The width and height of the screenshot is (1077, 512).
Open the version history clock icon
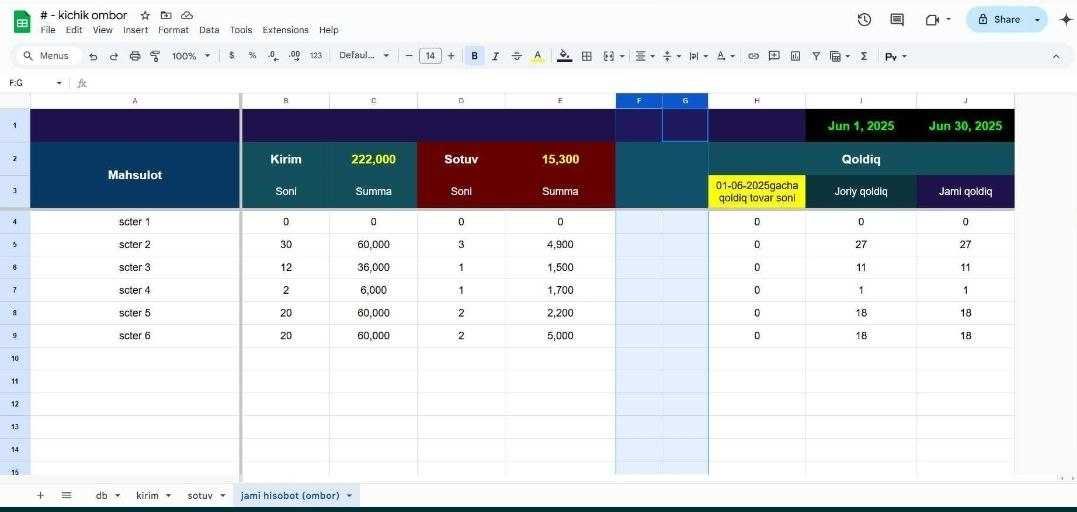coord(864,20)
